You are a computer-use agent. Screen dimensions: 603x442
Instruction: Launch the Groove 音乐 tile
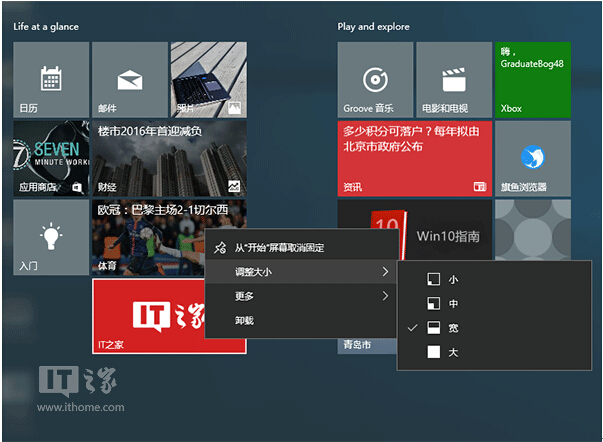(375, 80)
